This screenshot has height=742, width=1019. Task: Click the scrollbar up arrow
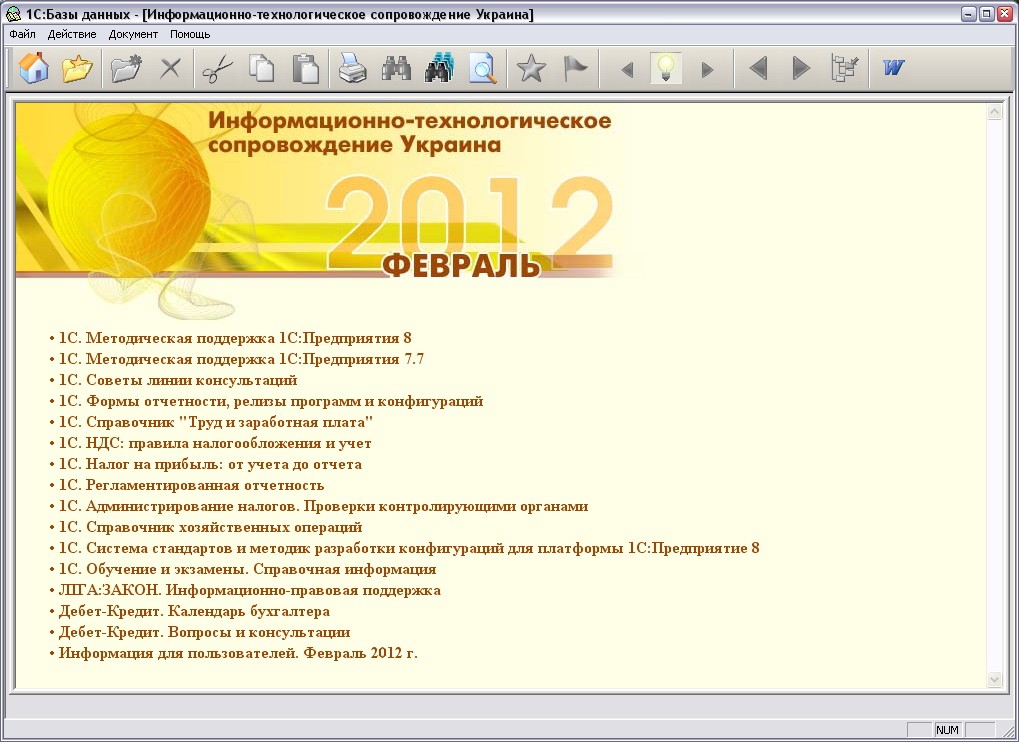[994, 112]
